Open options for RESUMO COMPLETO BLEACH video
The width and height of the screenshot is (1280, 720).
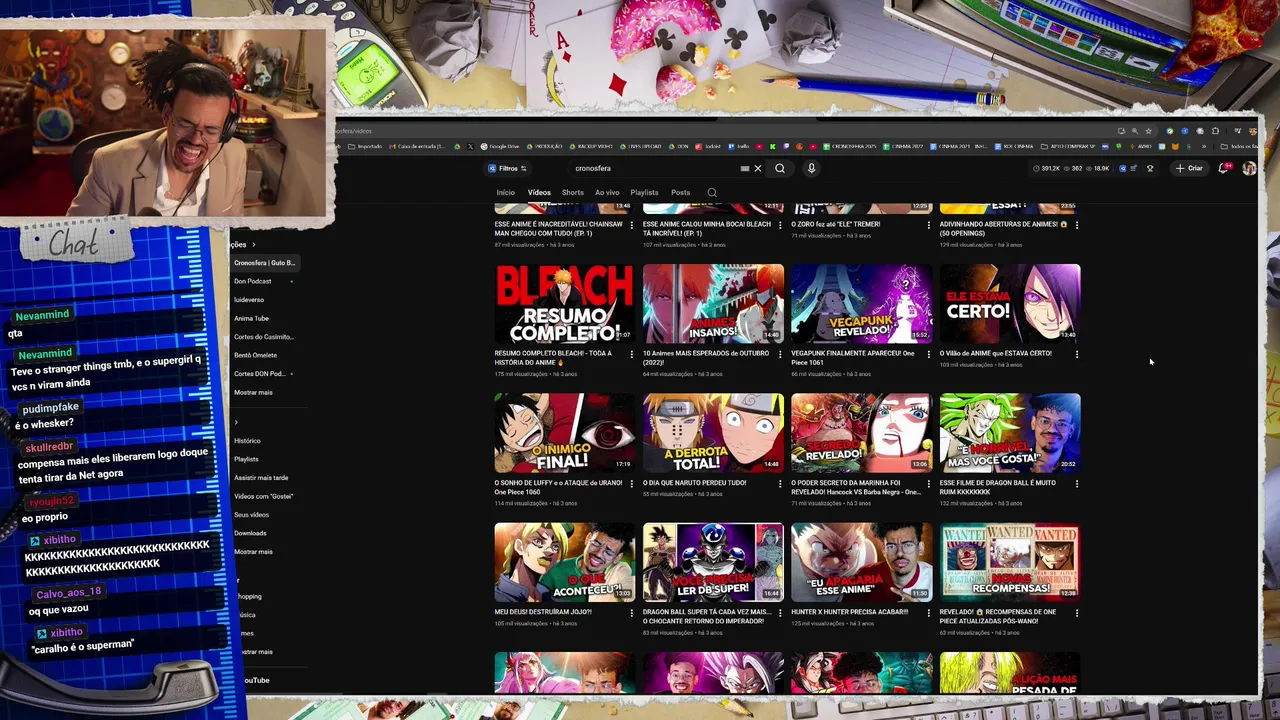631,353
